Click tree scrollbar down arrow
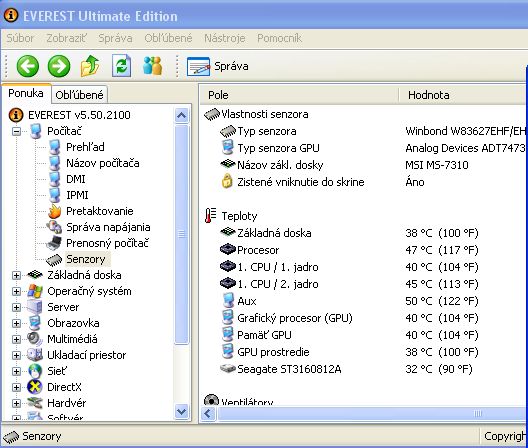Viewport: 528px width, 448px height. click(x=182, y=411)
